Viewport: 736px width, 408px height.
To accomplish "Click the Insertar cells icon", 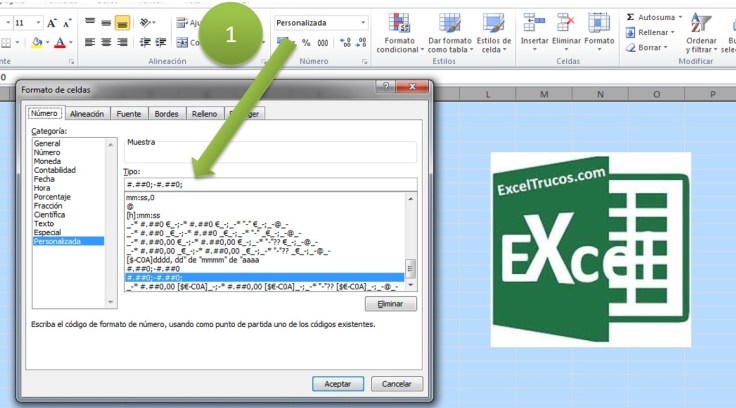I will click(534, 23).
